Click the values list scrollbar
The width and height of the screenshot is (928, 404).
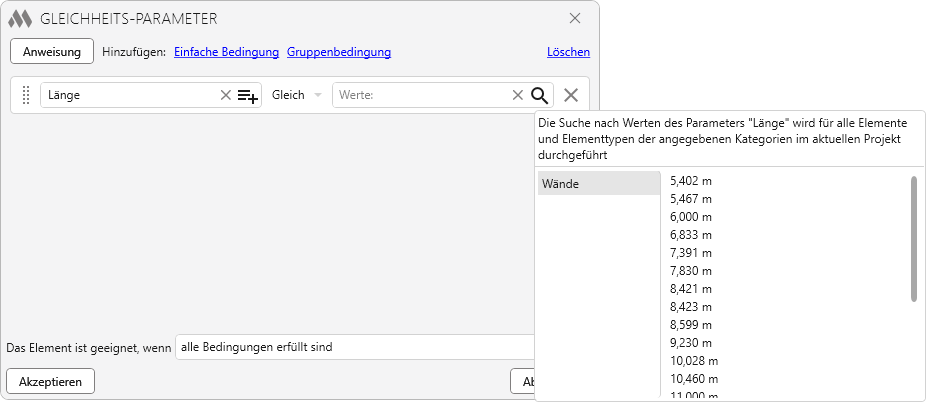[913, 238]
